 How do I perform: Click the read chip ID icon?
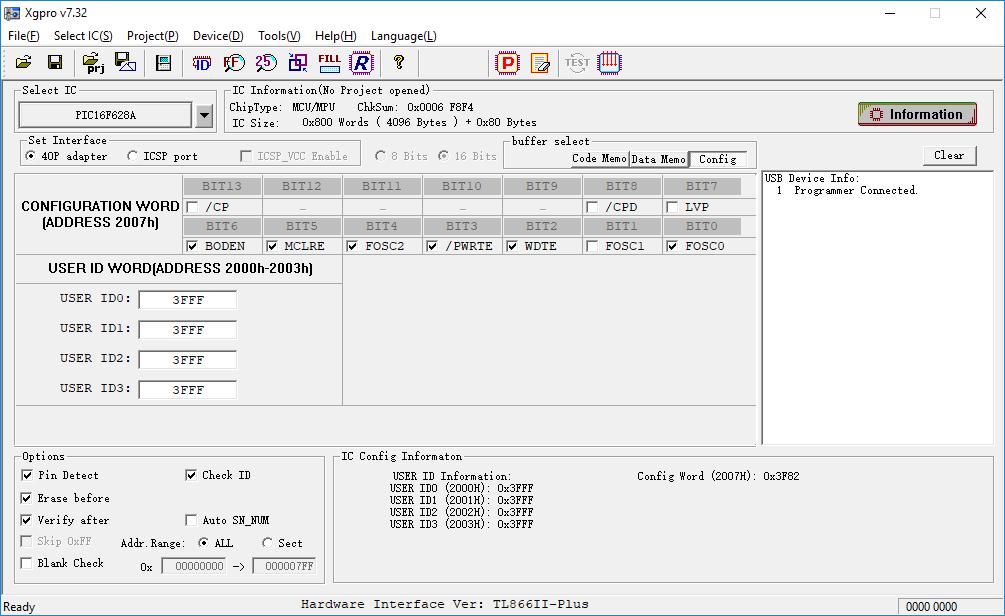click(x=201, y=63)
